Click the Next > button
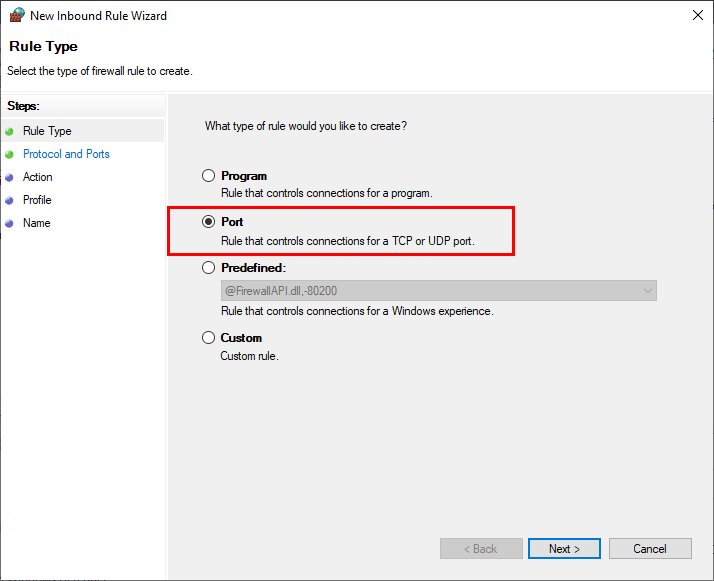This screenshot has width=714, height=581. 564,549
